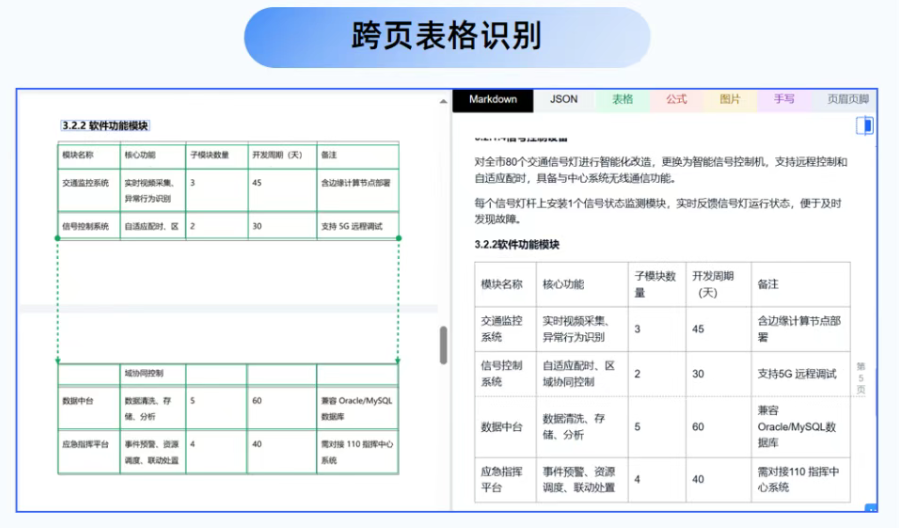Click the 第5页 page marker in result panel
The height and width of the screenshot is (528, 899).
861,378
